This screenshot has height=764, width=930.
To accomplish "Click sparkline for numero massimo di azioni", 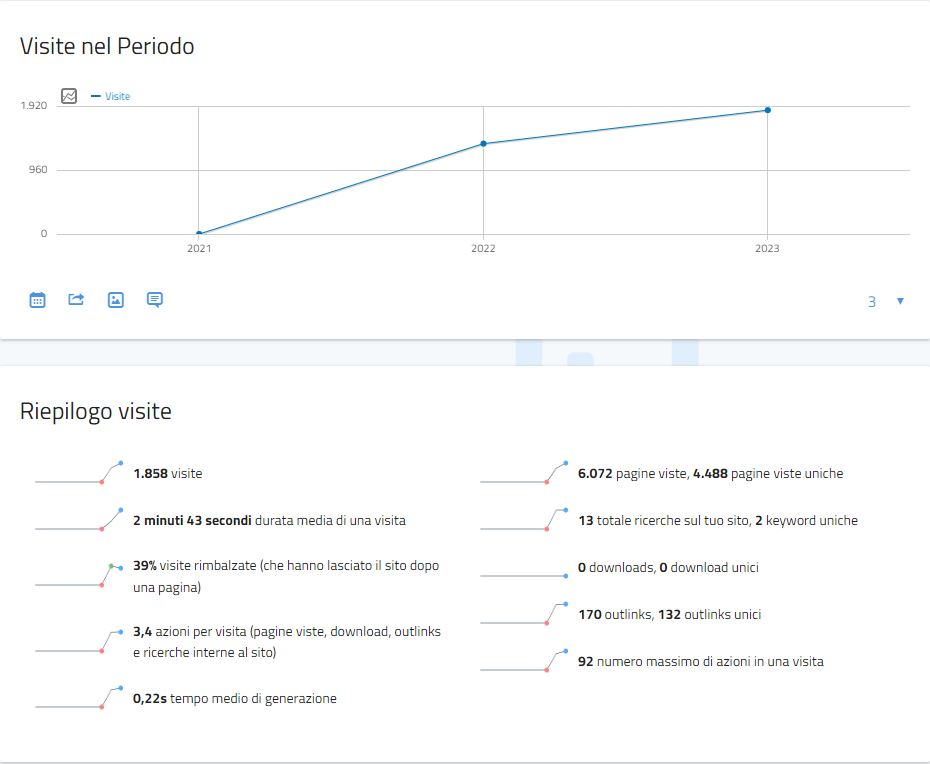I will point(524,661).
